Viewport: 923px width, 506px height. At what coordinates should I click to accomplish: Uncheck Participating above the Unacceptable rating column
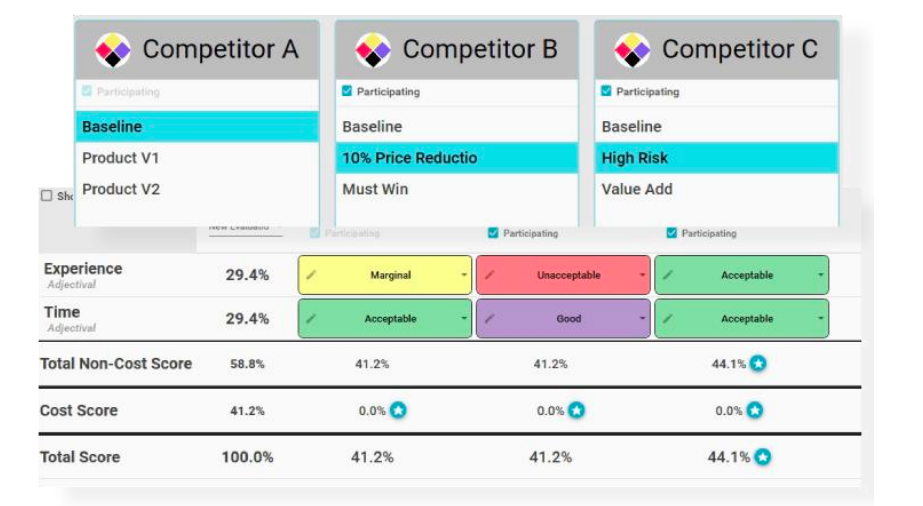coord(493,233)
